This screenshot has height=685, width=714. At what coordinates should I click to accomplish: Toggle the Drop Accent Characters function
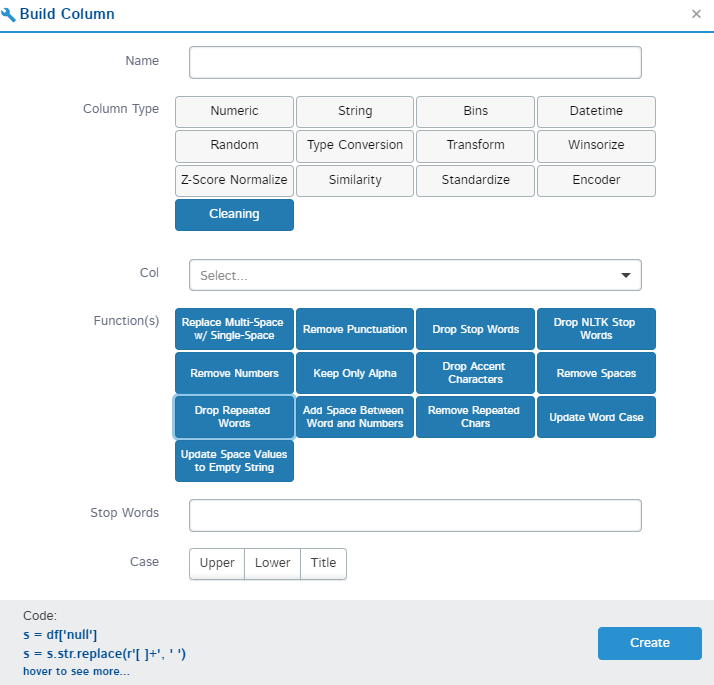click(475, 373)
